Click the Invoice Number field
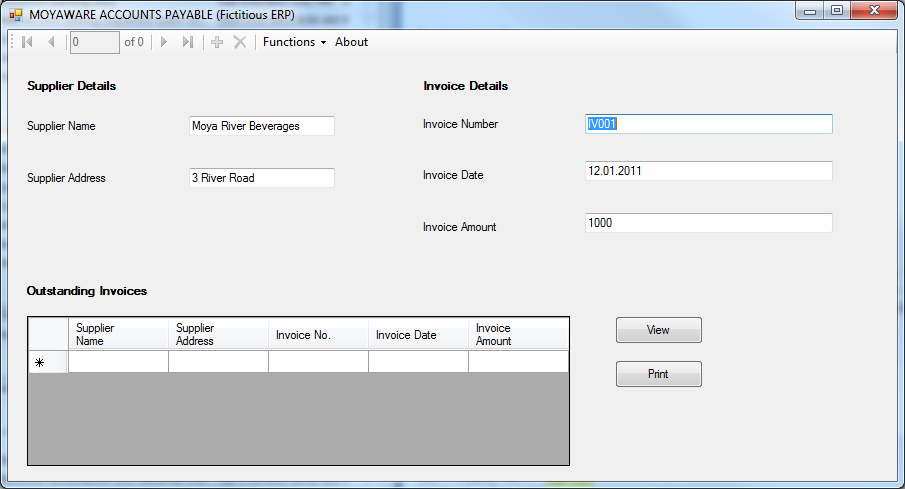905x489 pixels. tap(708, 124)
